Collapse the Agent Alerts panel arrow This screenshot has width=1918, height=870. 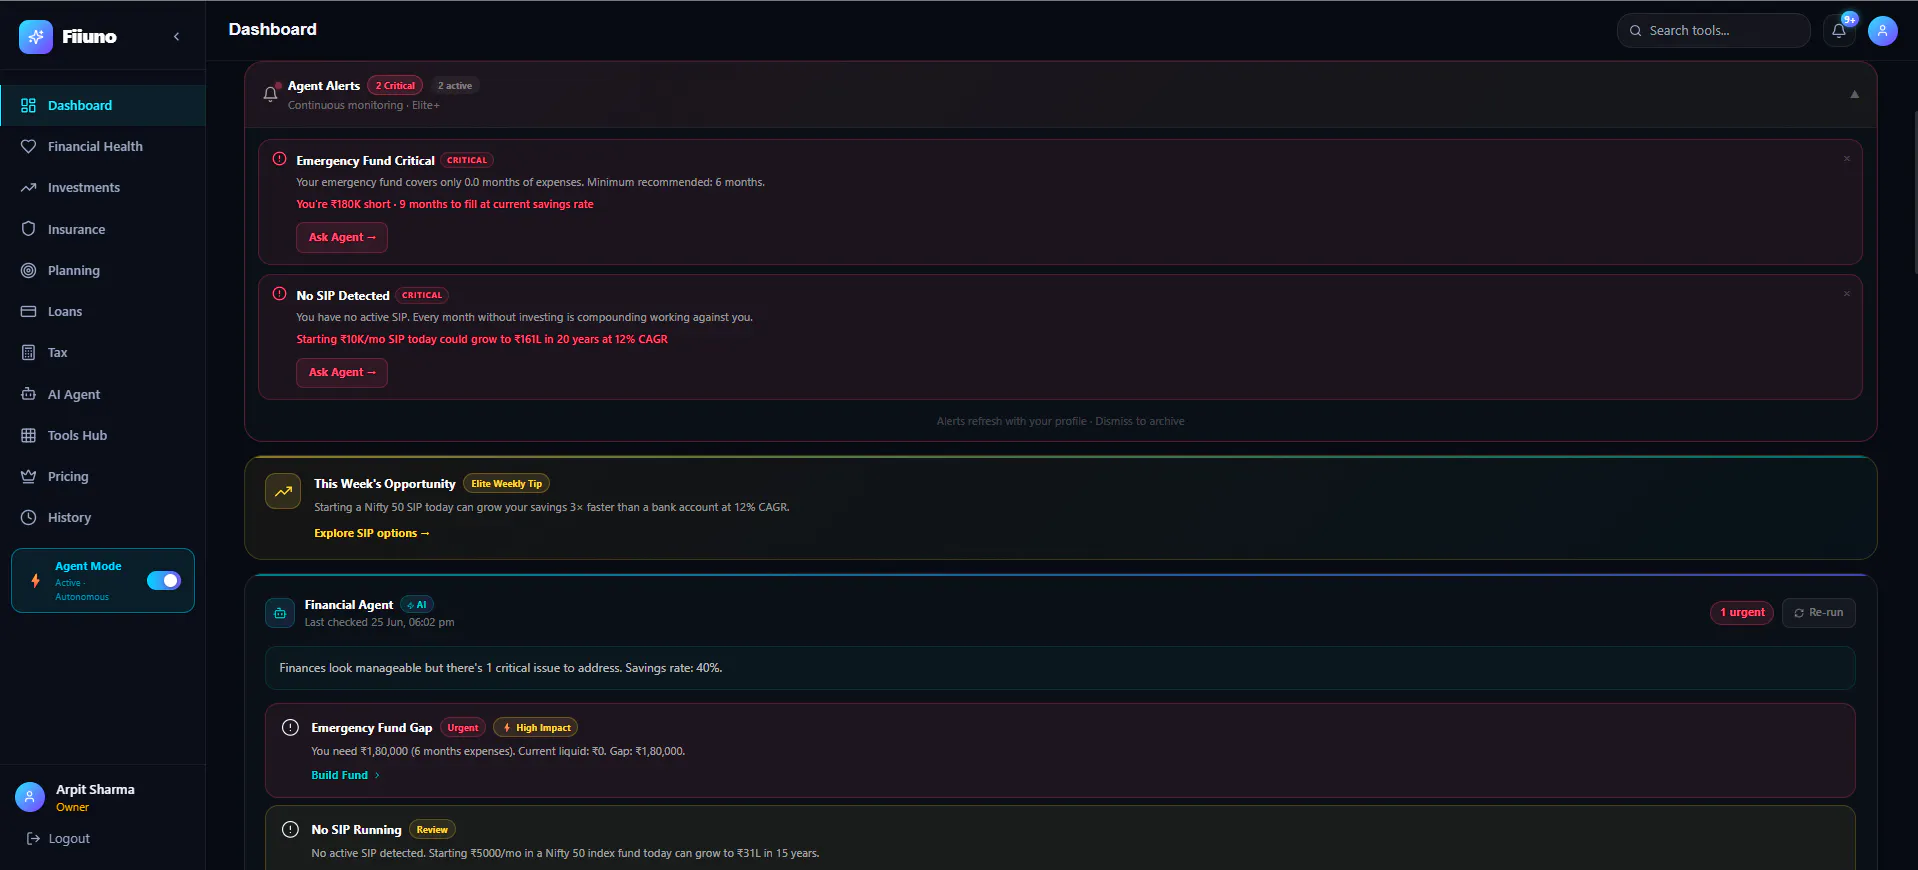pos(1854,94)
